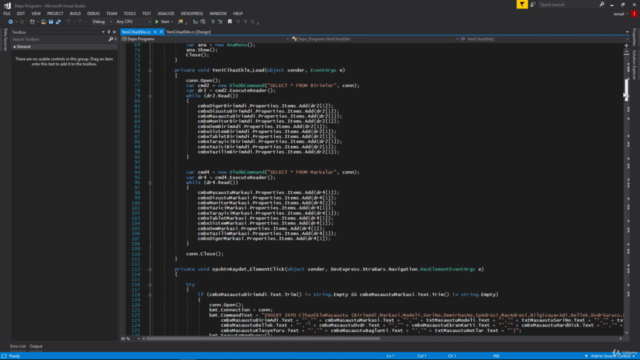Click the horizontal scrollbar of the editor
640x360 pixels.
[263, 338]
